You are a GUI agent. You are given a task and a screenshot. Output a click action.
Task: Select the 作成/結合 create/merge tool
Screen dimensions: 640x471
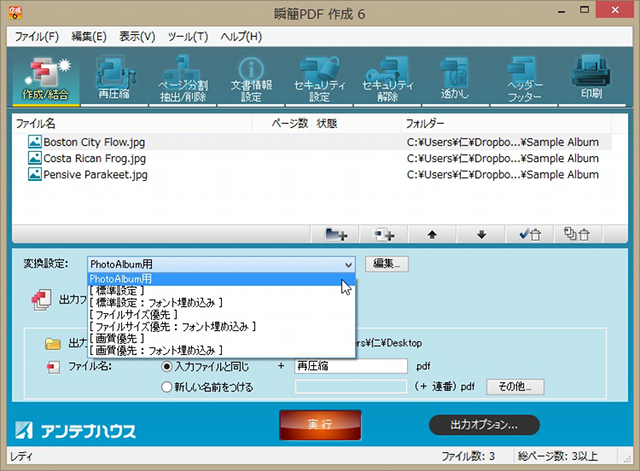(46, 78)
